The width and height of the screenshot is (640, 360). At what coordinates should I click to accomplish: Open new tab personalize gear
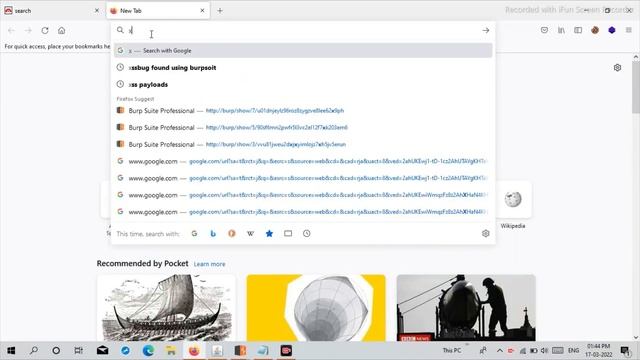617,68
